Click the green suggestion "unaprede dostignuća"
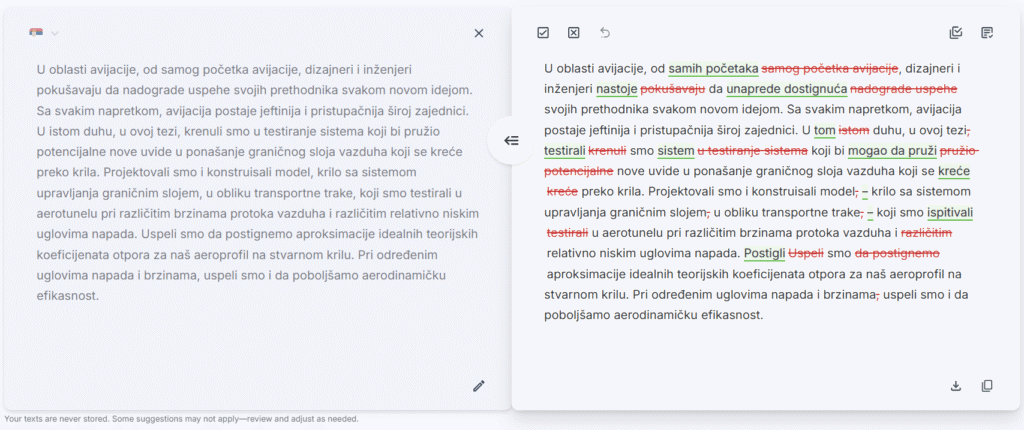The width and height of the screenshot is (1024, 430). tap(787, 90)
